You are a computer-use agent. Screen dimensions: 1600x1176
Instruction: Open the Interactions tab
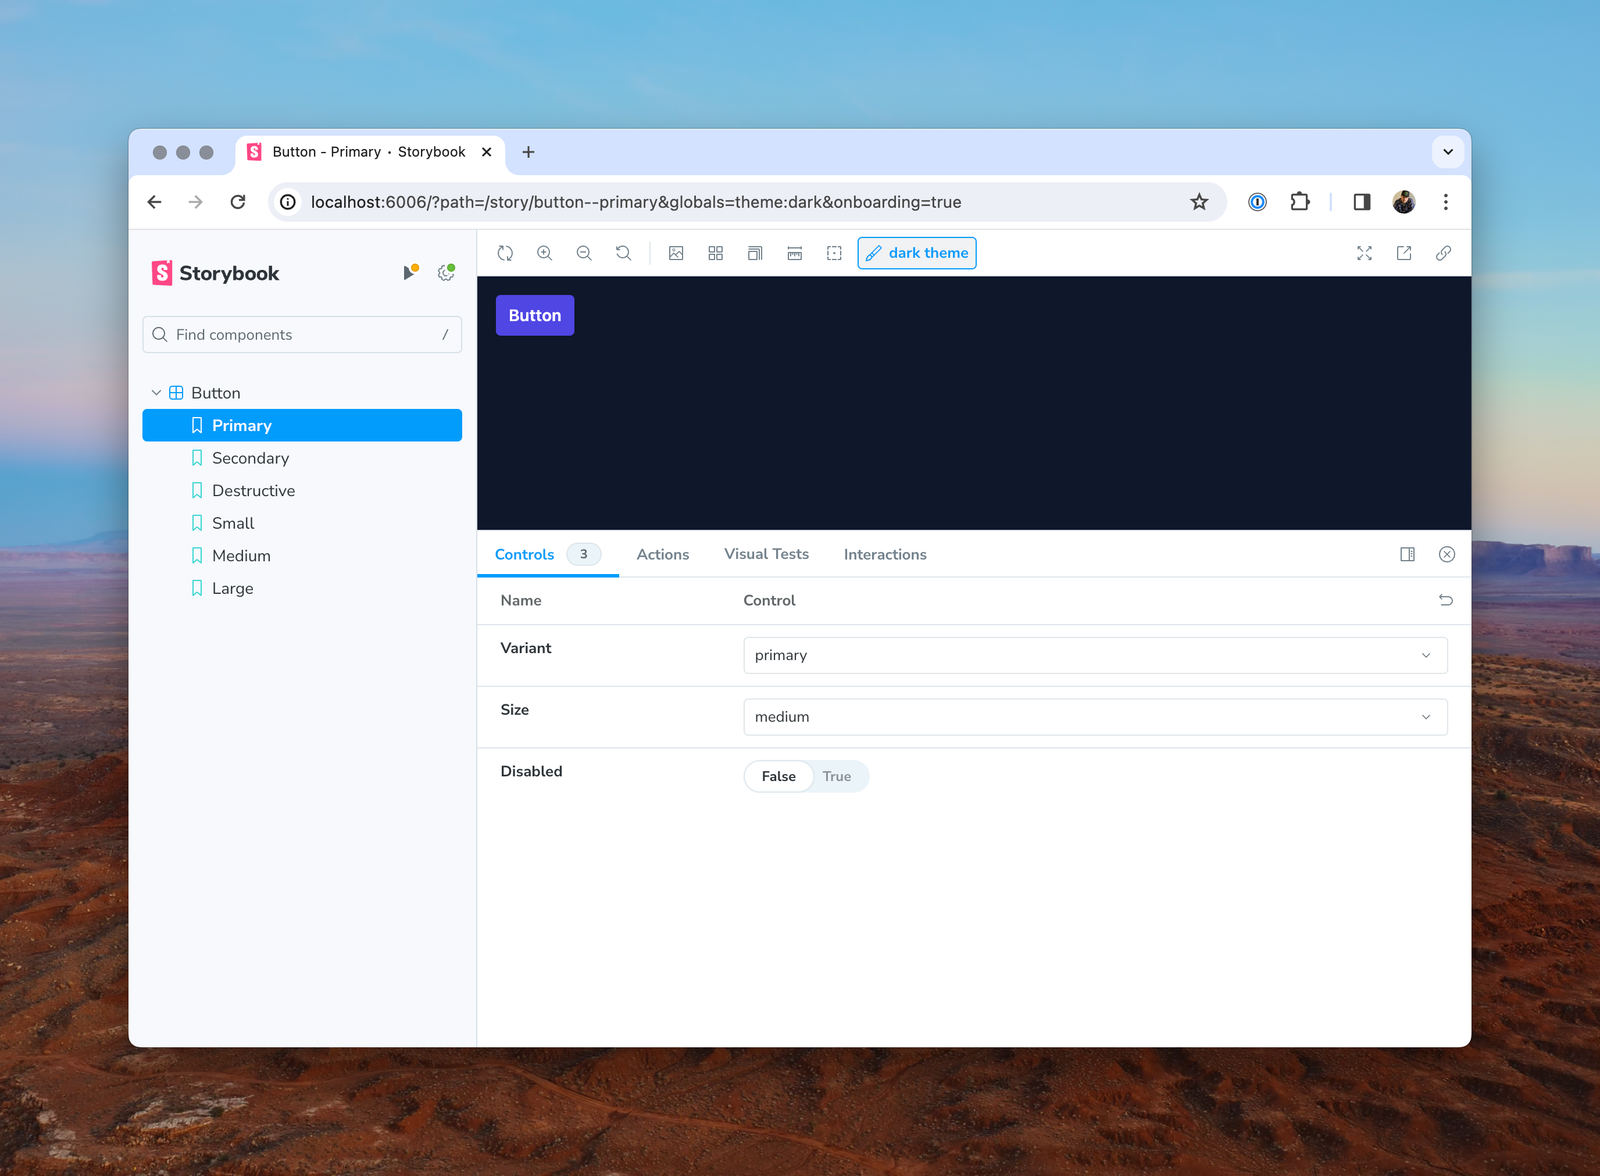884,554
